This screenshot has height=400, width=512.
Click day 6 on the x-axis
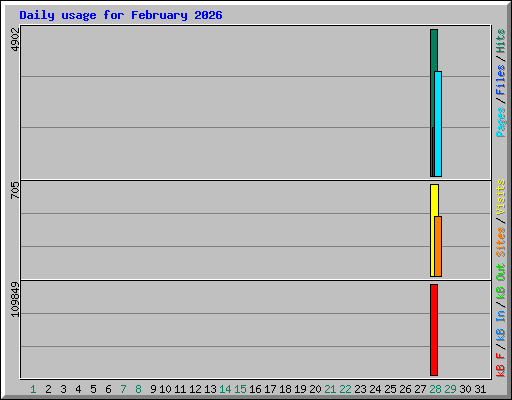tap(108, 389)
